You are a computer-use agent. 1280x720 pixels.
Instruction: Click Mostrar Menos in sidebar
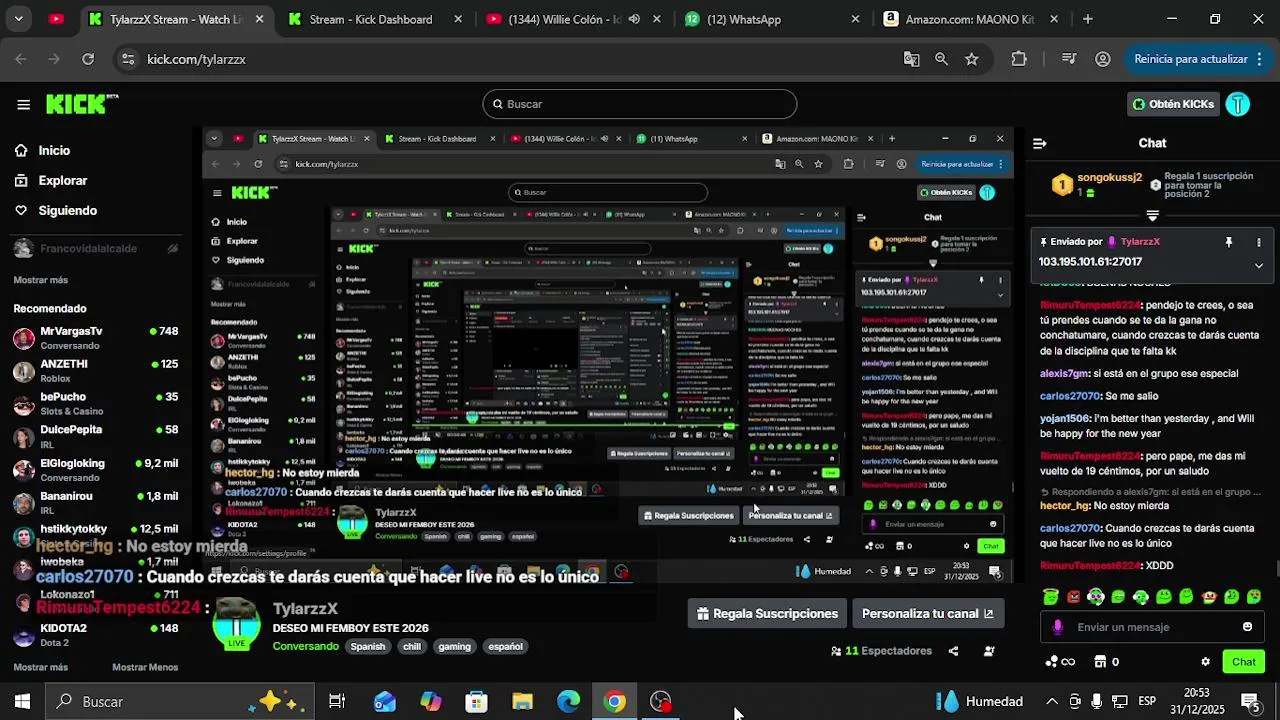[145, 667]
